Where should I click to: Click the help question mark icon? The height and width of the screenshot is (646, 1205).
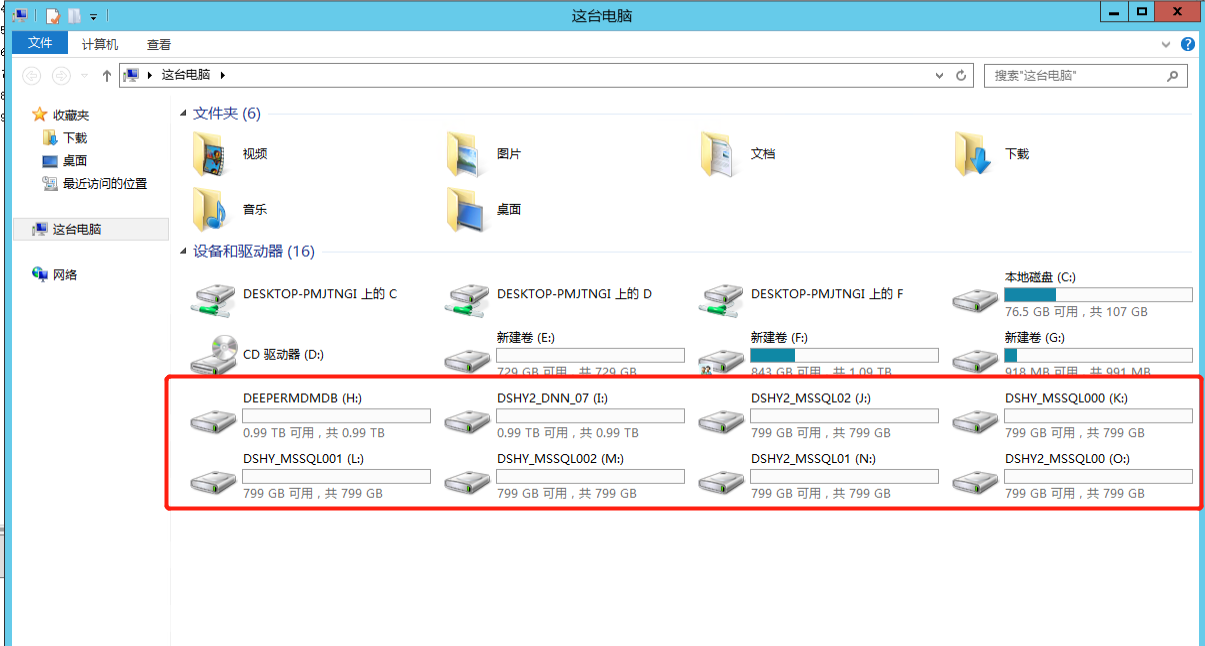tap(1188, 44)
